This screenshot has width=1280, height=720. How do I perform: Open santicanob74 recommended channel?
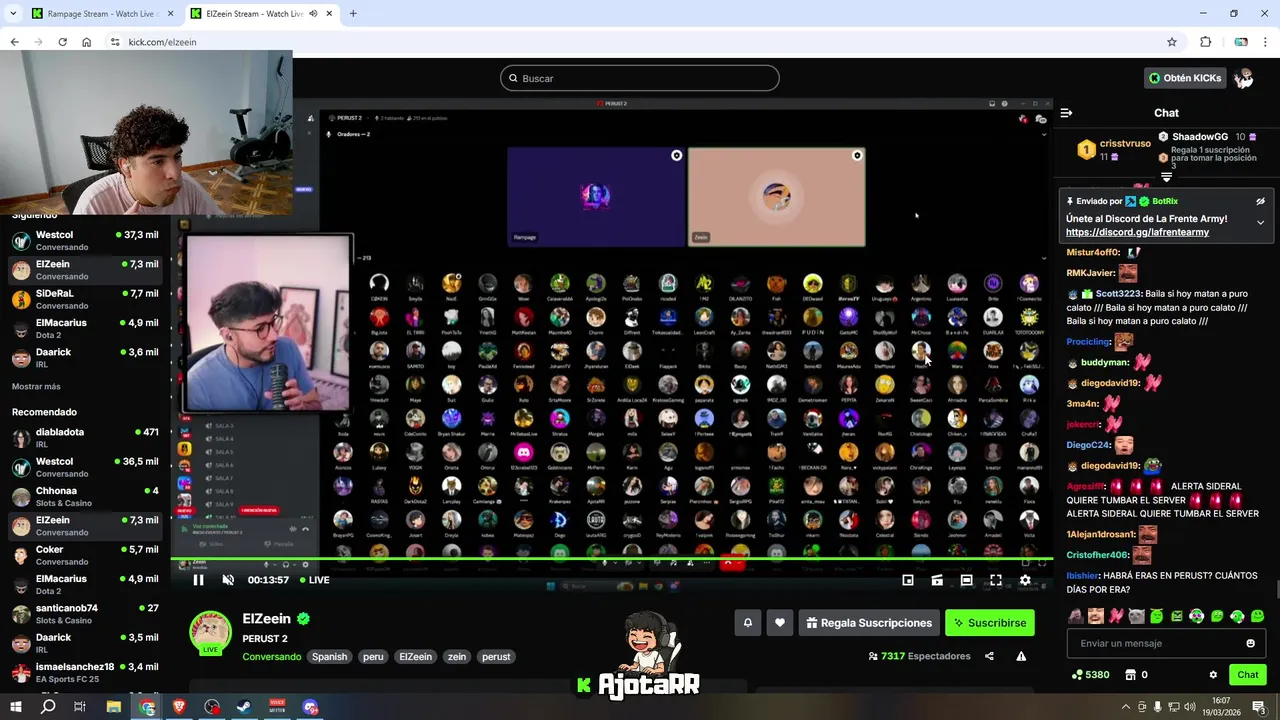pos(85,614)
